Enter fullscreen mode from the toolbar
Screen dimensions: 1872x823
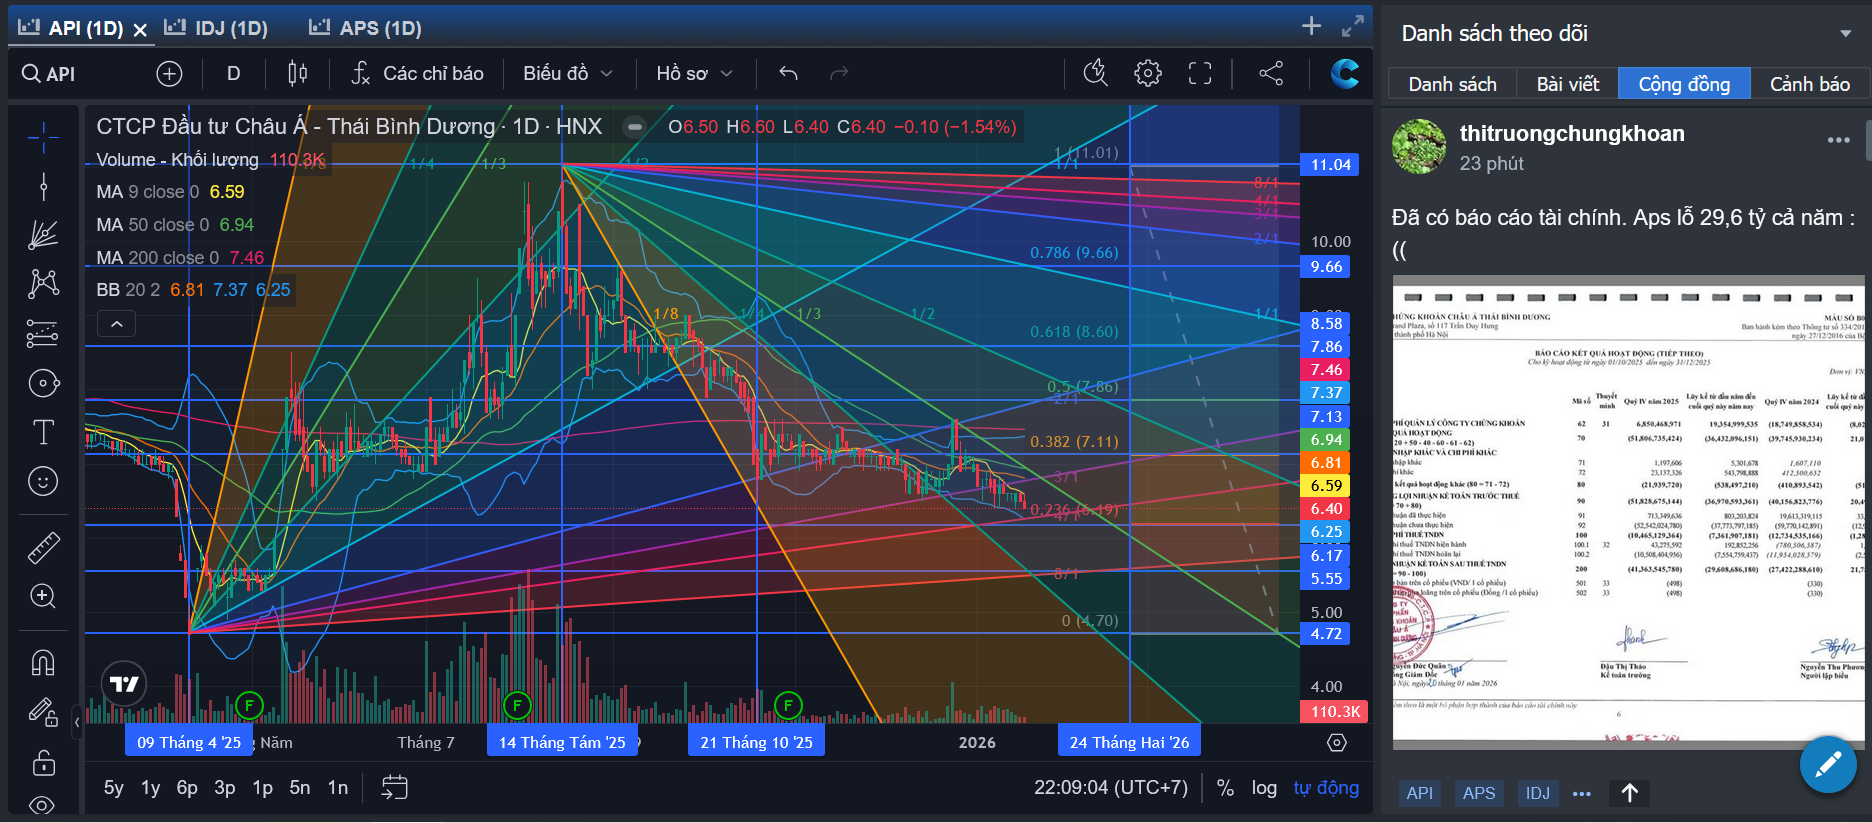(x=1200, y=73)
